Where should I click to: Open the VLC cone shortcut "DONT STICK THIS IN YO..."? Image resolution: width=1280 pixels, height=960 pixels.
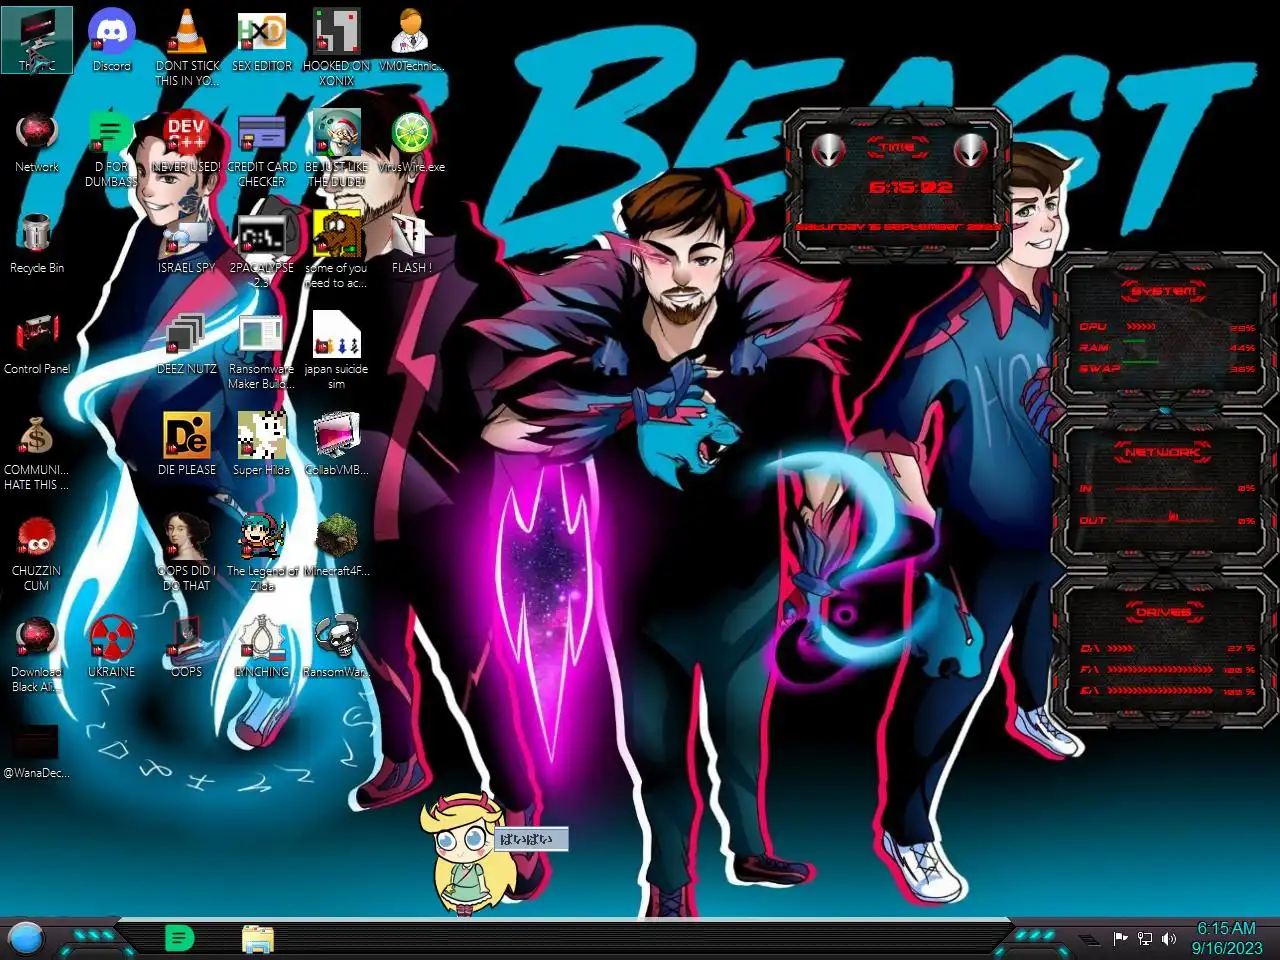coord(187,46)
